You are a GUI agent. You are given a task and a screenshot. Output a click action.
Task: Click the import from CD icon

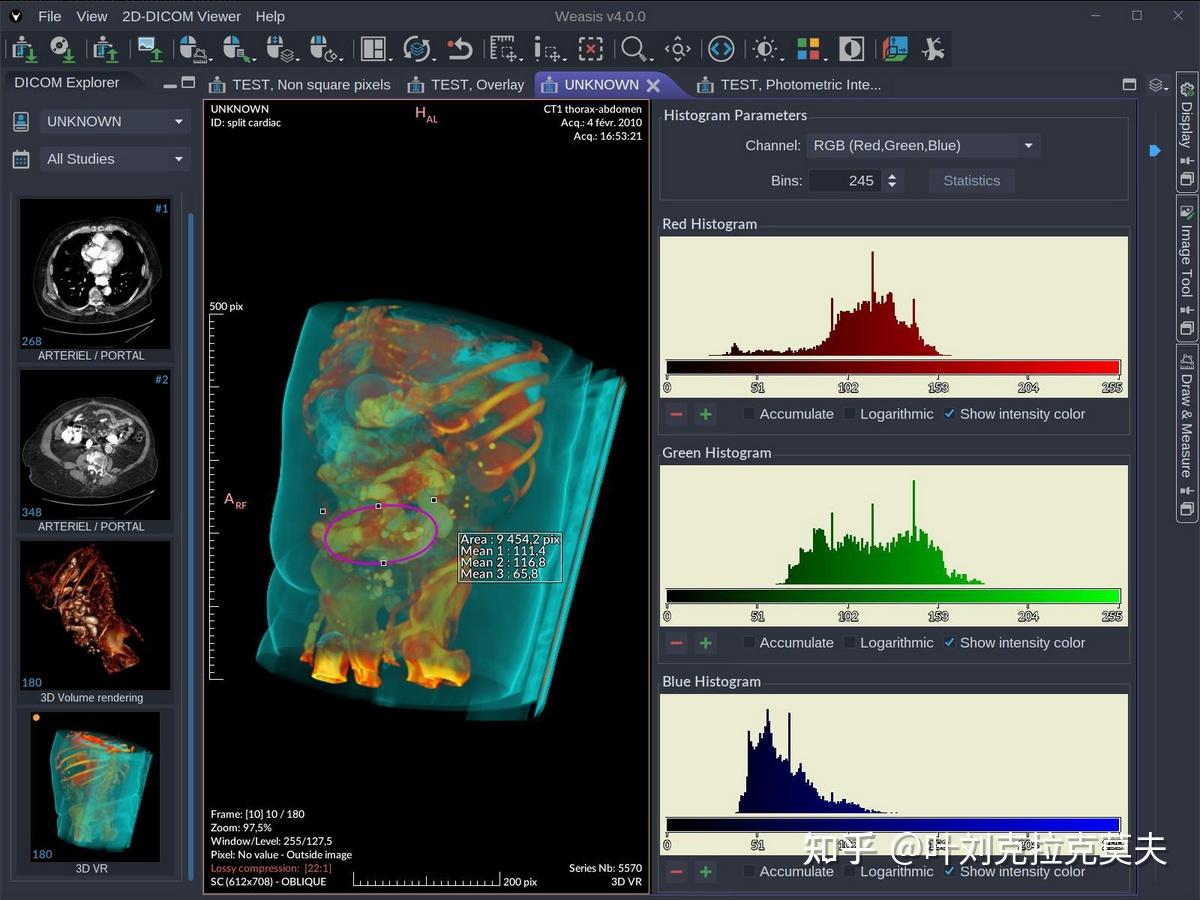point(61,48)
